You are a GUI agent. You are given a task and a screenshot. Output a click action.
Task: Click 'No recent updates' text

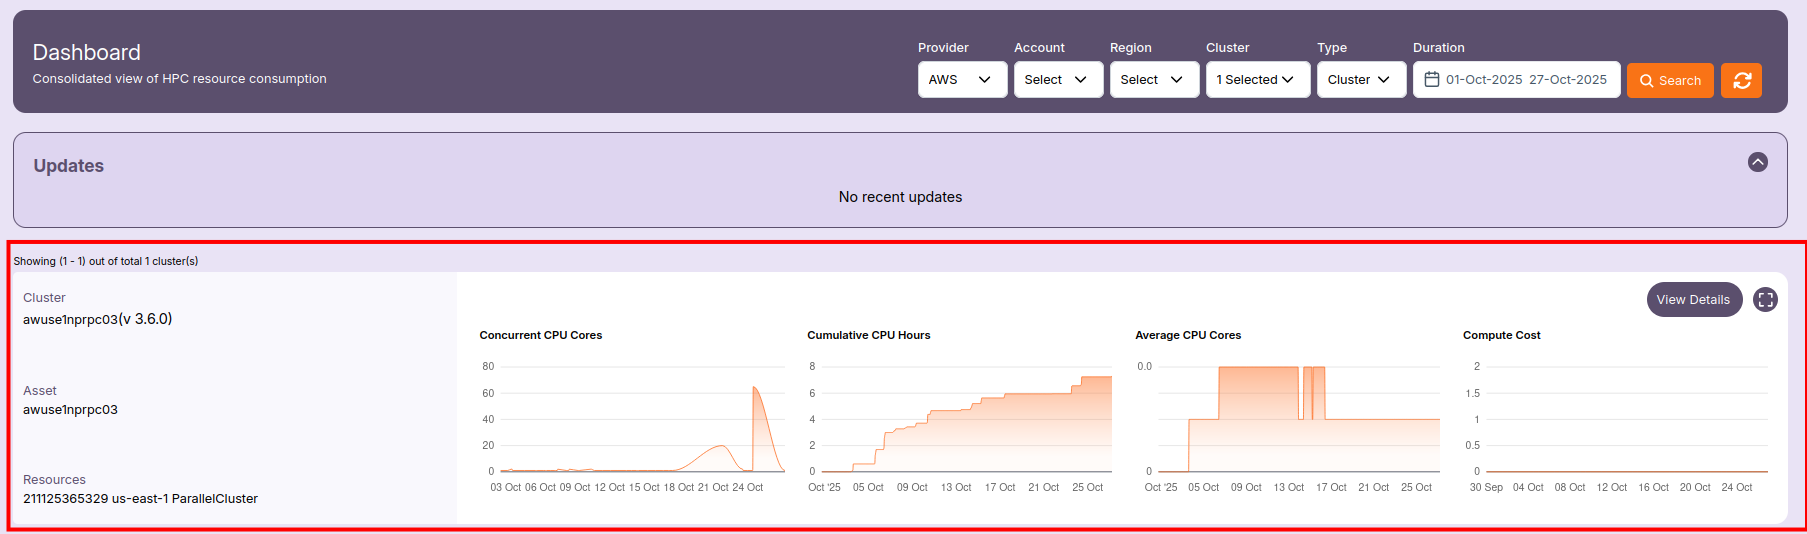click(x=900, y=197)
